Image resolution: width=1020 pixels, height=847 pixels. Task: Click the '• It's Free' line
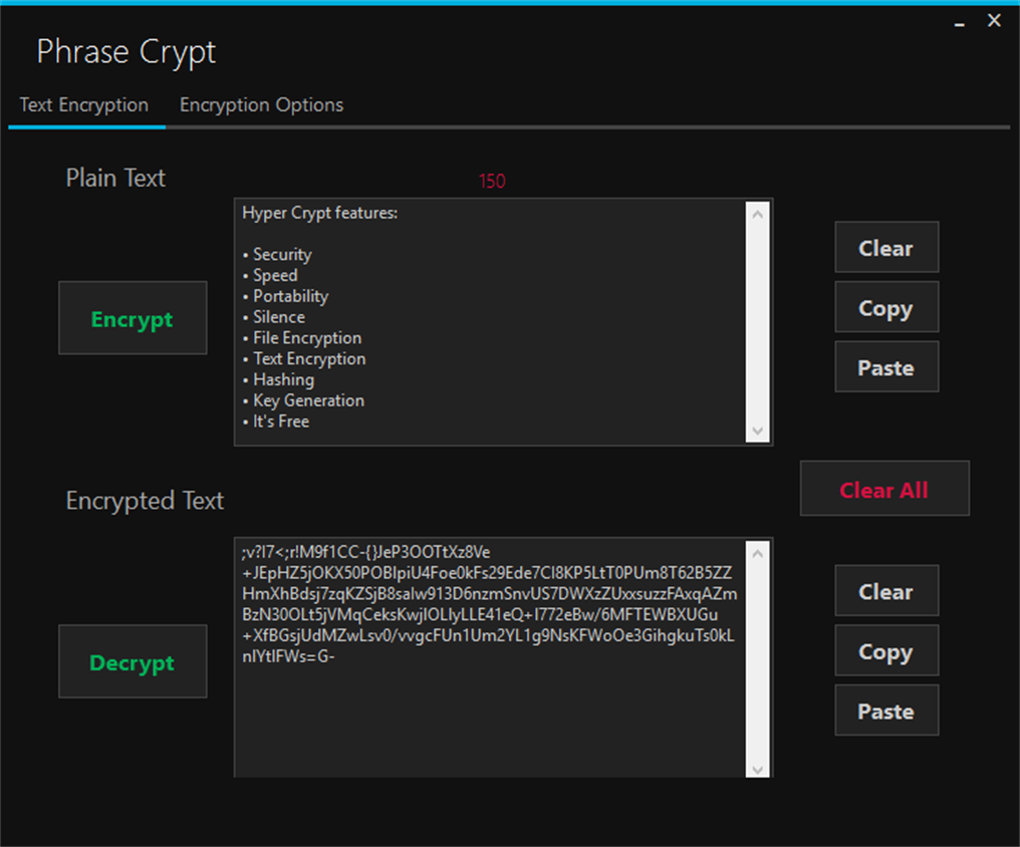click(276, 421)
